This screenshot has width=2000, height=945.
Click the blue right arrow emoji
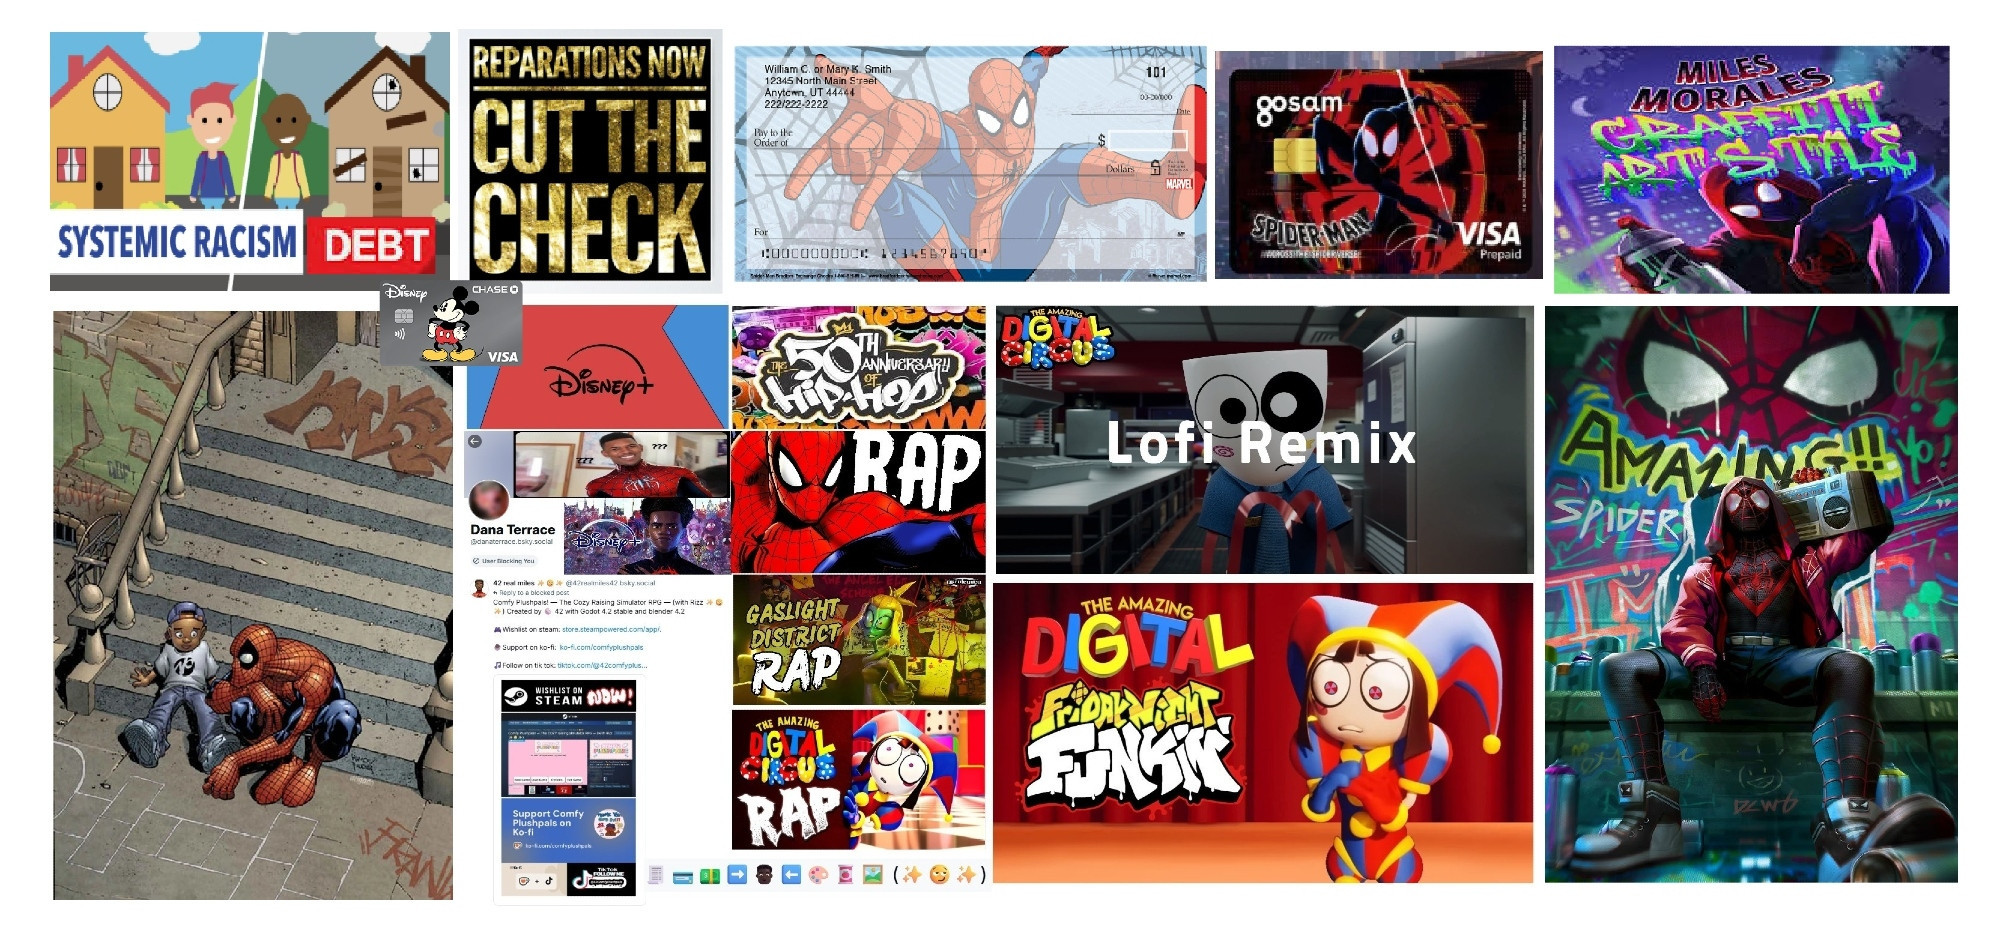click(x=737, y=874)
